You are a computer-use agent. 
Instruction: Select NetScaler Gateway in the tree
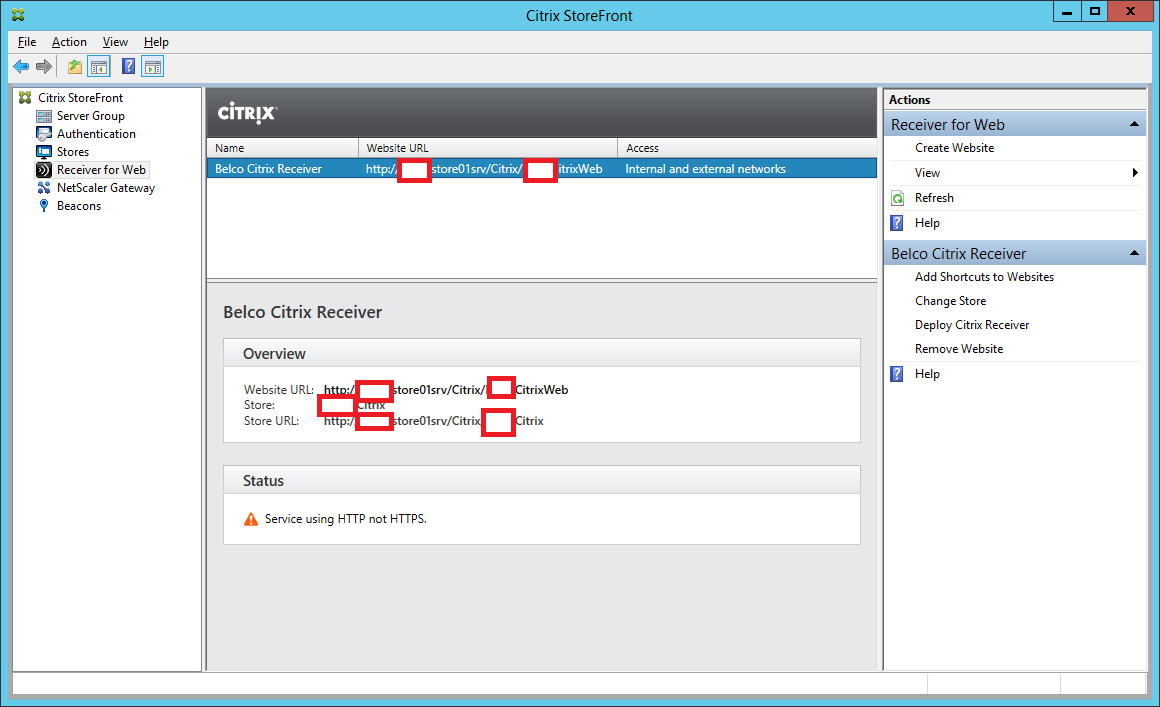point(106,188)
